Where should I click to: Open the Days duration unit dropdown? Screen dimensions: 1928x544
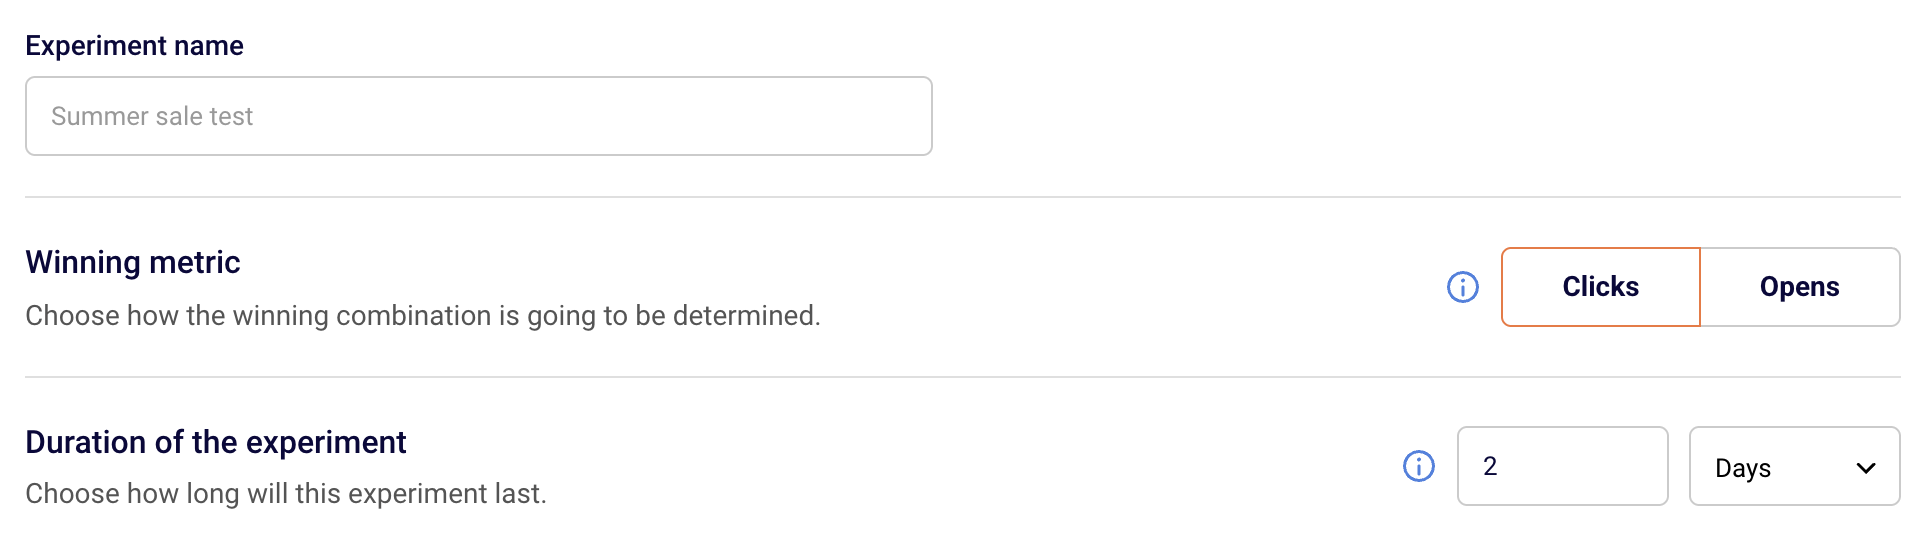1794,467
